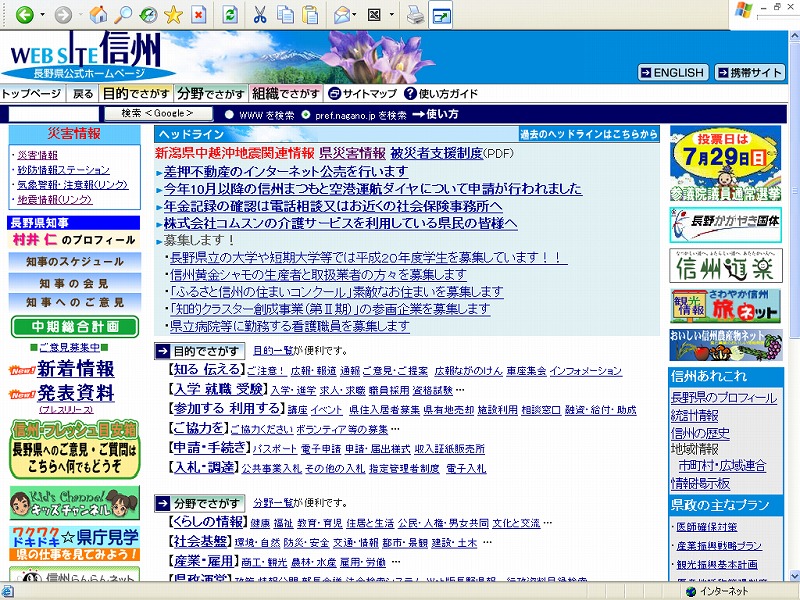Open the パスポート link
800x600 pixels.
pos(274,449)
